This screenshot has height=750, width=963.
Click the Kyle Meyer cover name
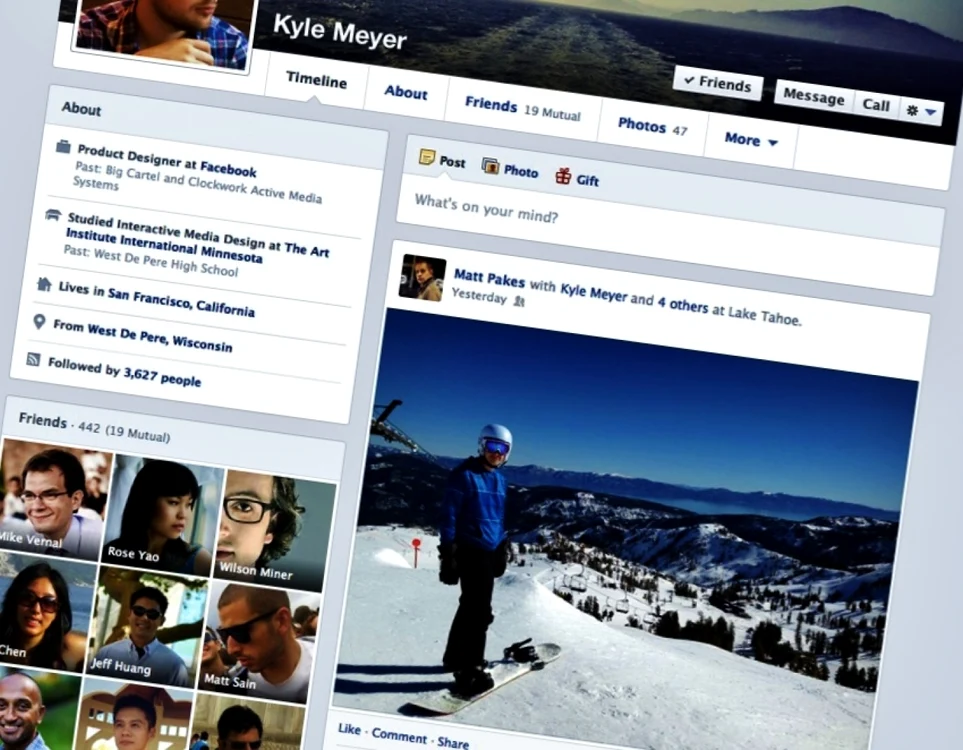[x=340, y=32]
